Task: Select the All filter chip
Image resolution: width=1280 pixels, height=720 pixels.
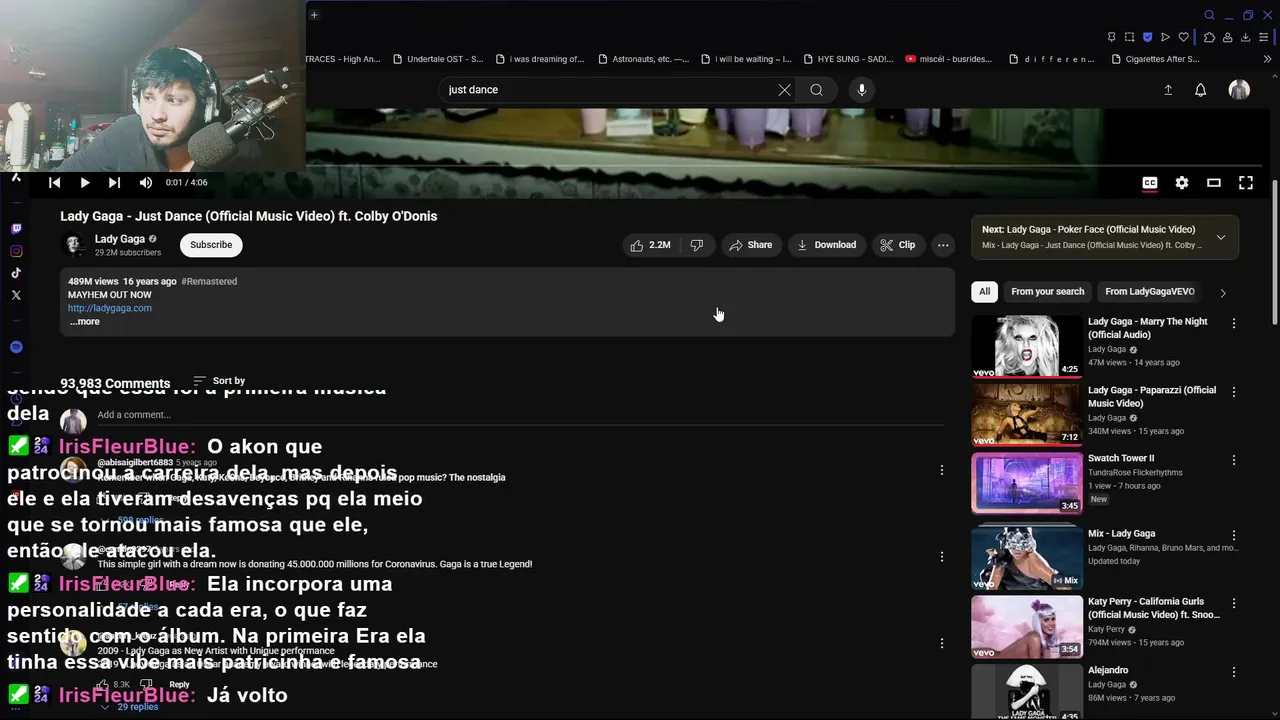Action: (984, 292)
